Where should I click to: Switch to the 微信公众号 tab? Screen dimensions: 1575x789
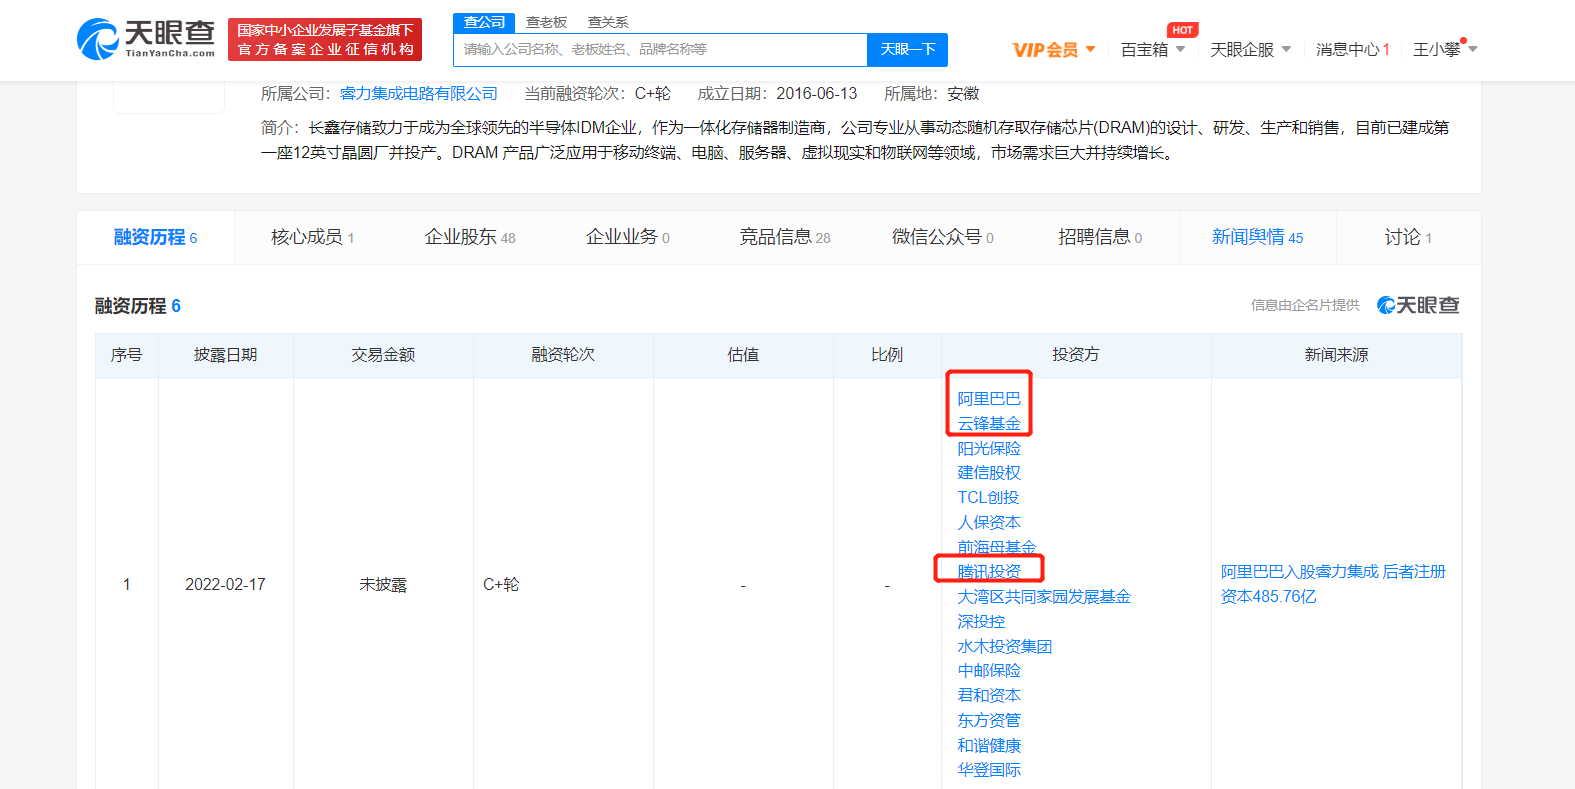tap(943, 237)
